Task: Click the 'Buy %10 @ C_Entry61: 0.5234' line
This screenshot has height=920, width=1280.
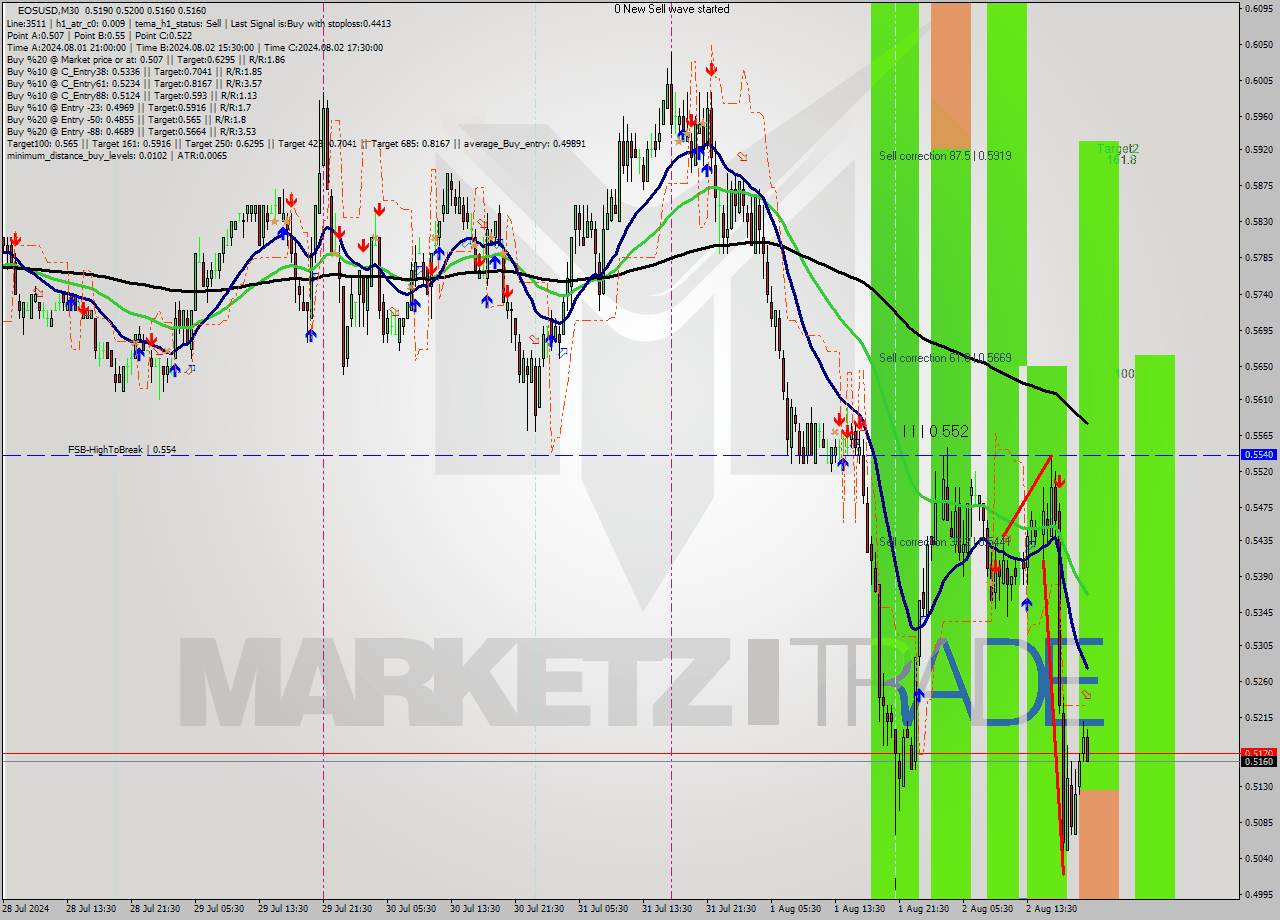Action: (x=134, y=83)
